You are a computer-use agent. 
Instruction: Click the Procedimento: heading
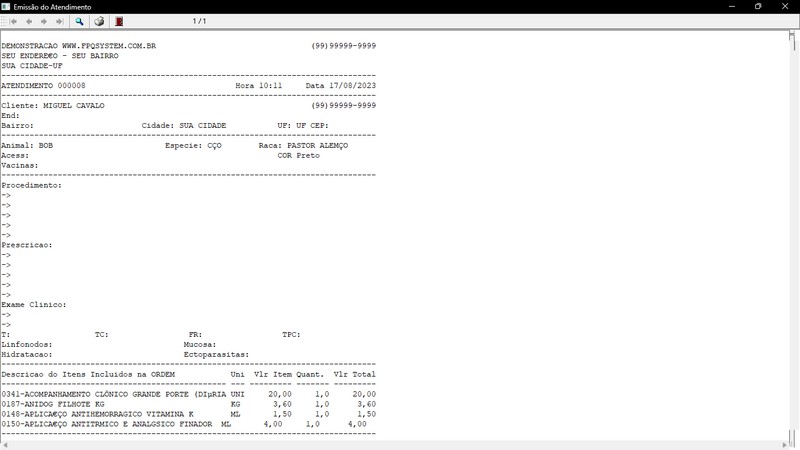(x=32, y=185)
